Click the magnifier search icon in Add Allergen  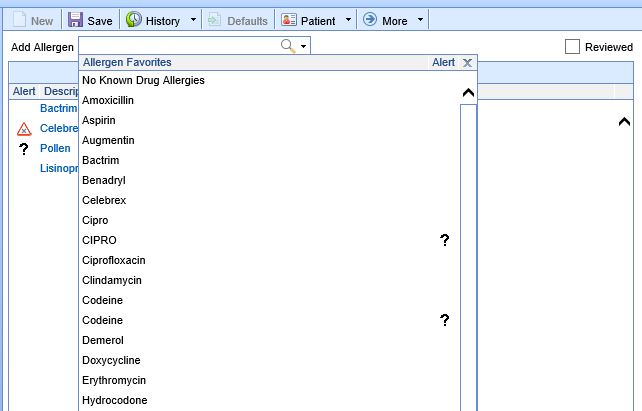pos(288,46)
